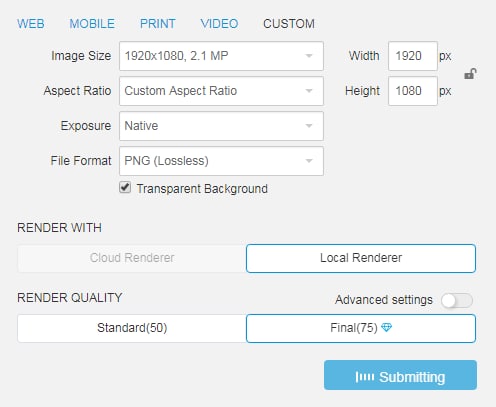The image size is (496, 407).
Task: Select Standard(50) render quality
Action: coord(132,328)
